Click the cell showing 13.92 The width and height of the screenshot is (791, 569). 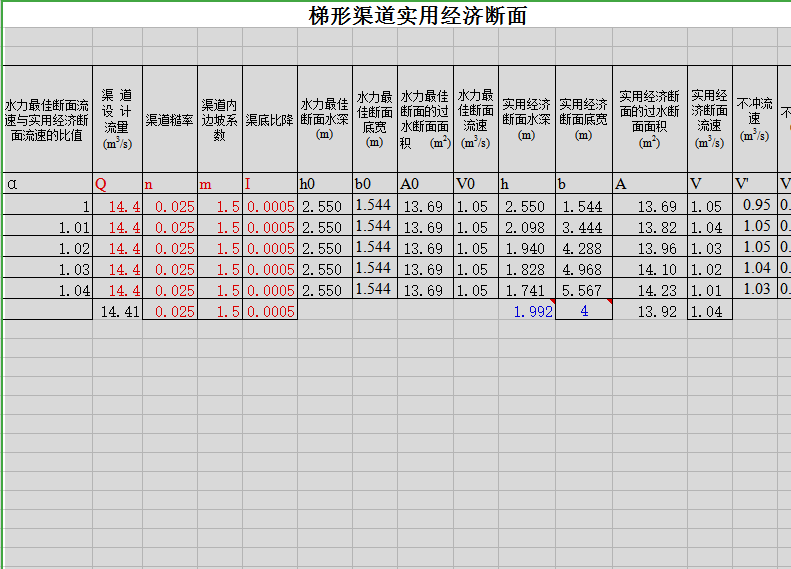649,311
